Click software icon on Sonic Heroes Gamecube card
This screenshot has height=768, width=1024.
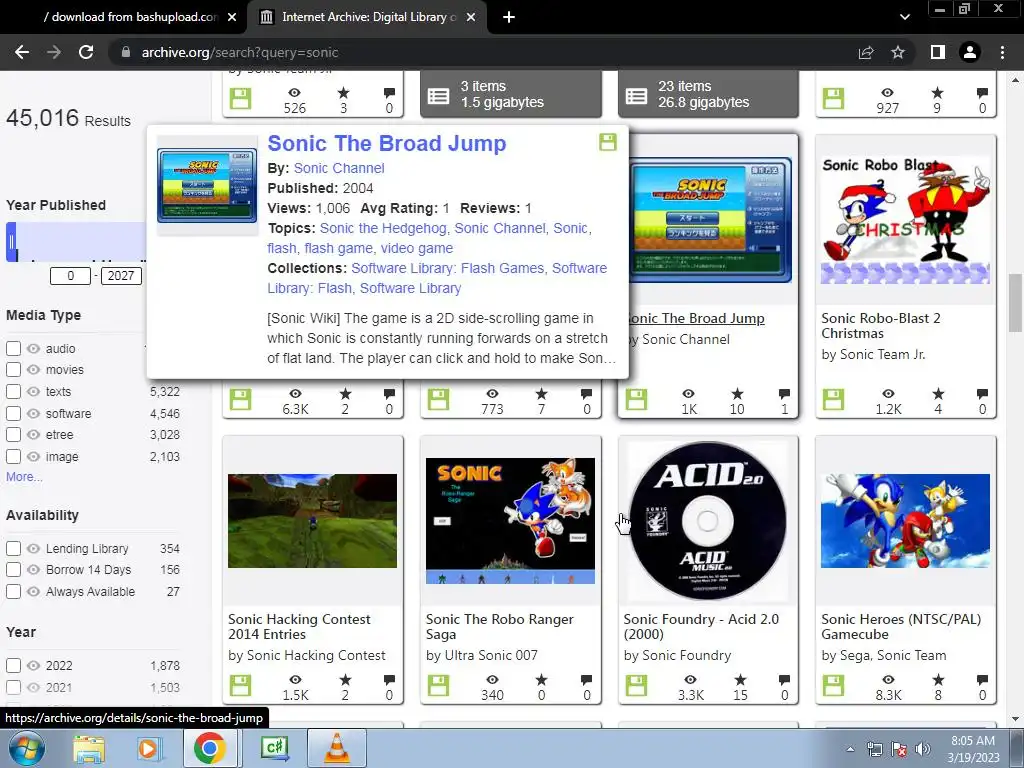coord(833,686)
